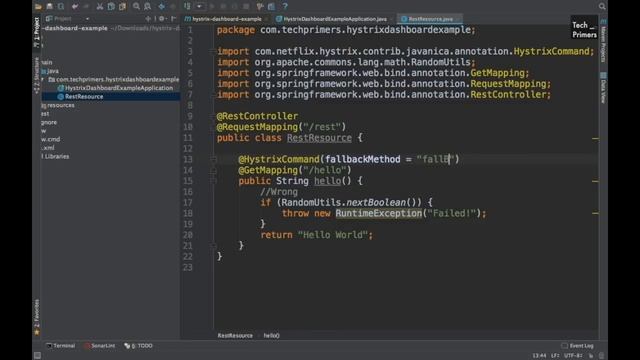Open the Event Log
Image resolution: width=640 pixels, height=360 pixels.
point(577,346)
